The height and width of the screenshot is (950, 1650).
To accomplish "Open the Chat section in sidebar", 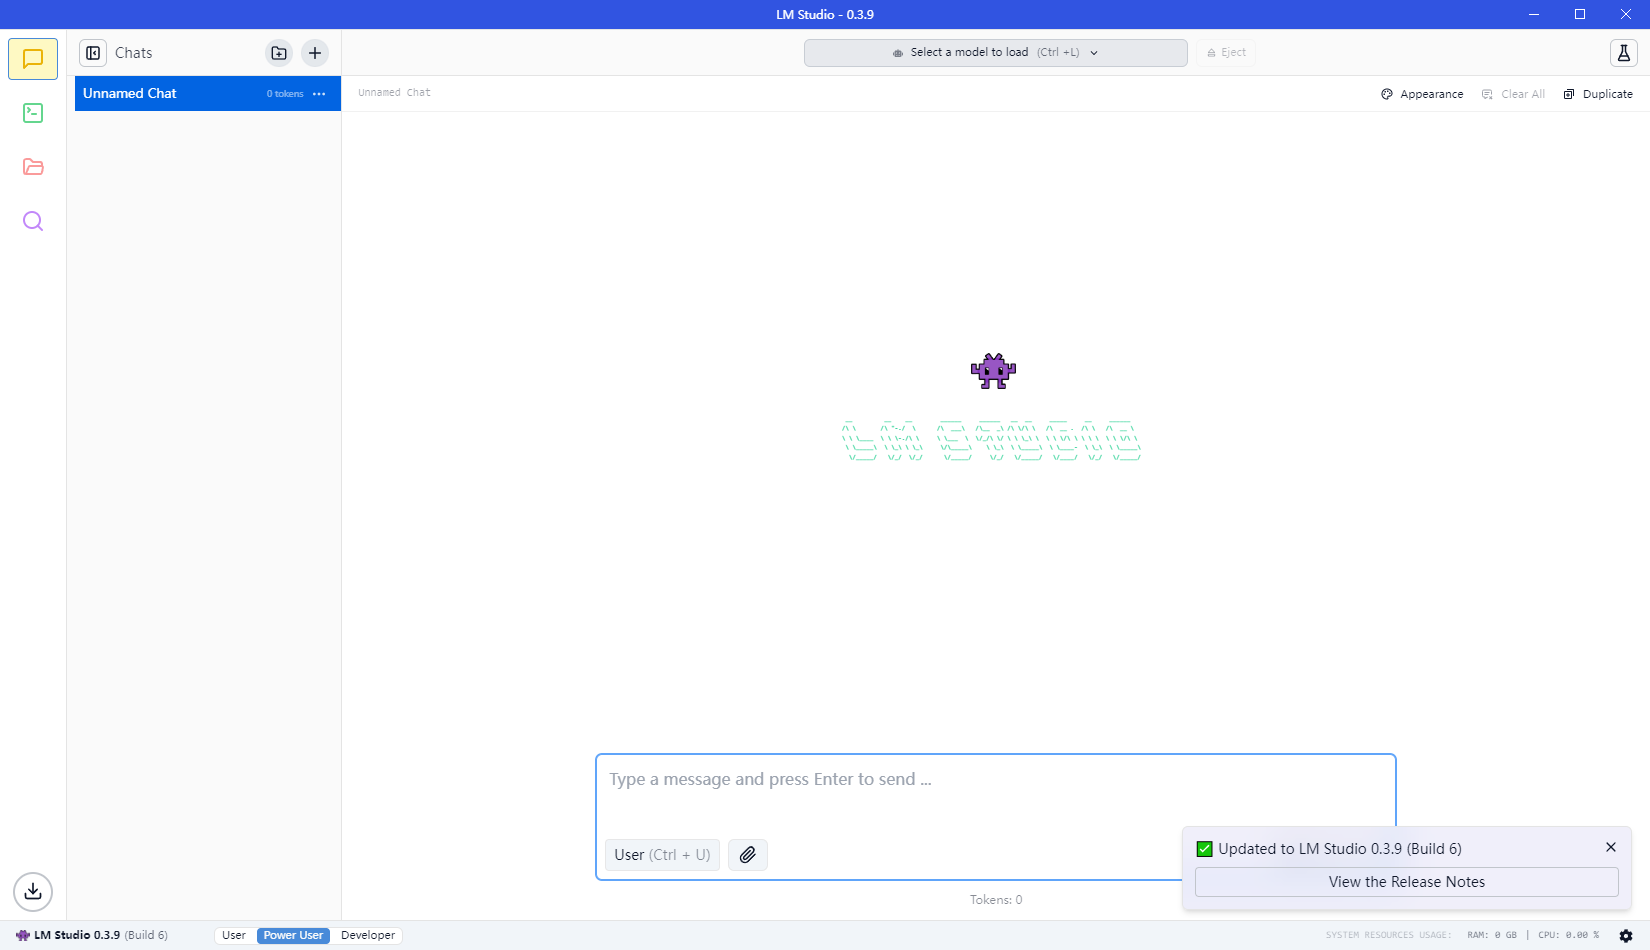I will tap(33, 59).
